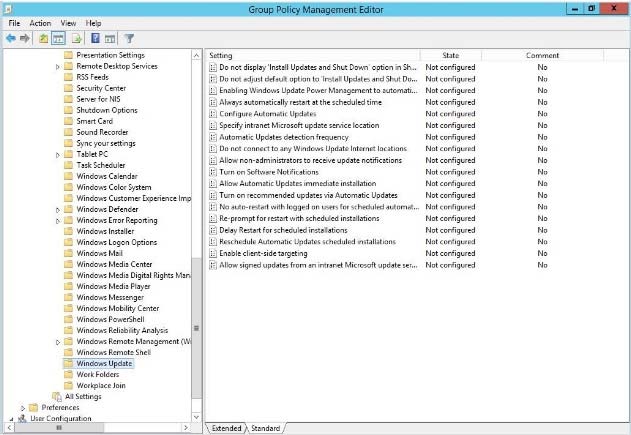631x435 pixels.
Task: Click the Remote Desktop Services folder icon
Action: click(x=69, y=66)
